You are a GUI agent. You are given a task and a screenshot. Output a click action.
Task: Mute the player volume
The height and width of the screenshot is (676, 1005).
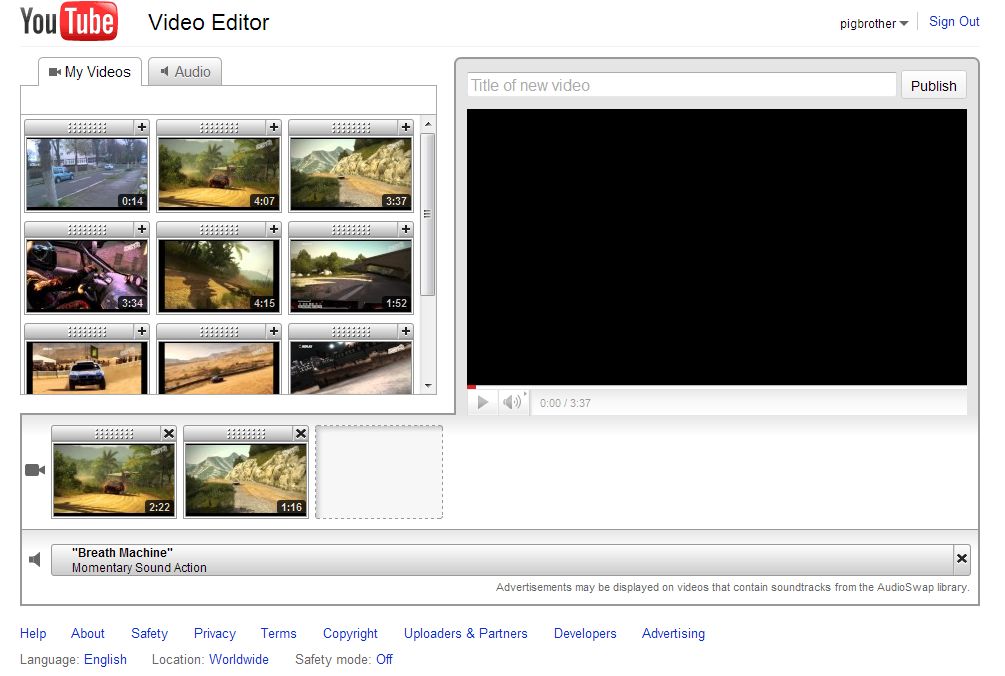pos(512,402)
